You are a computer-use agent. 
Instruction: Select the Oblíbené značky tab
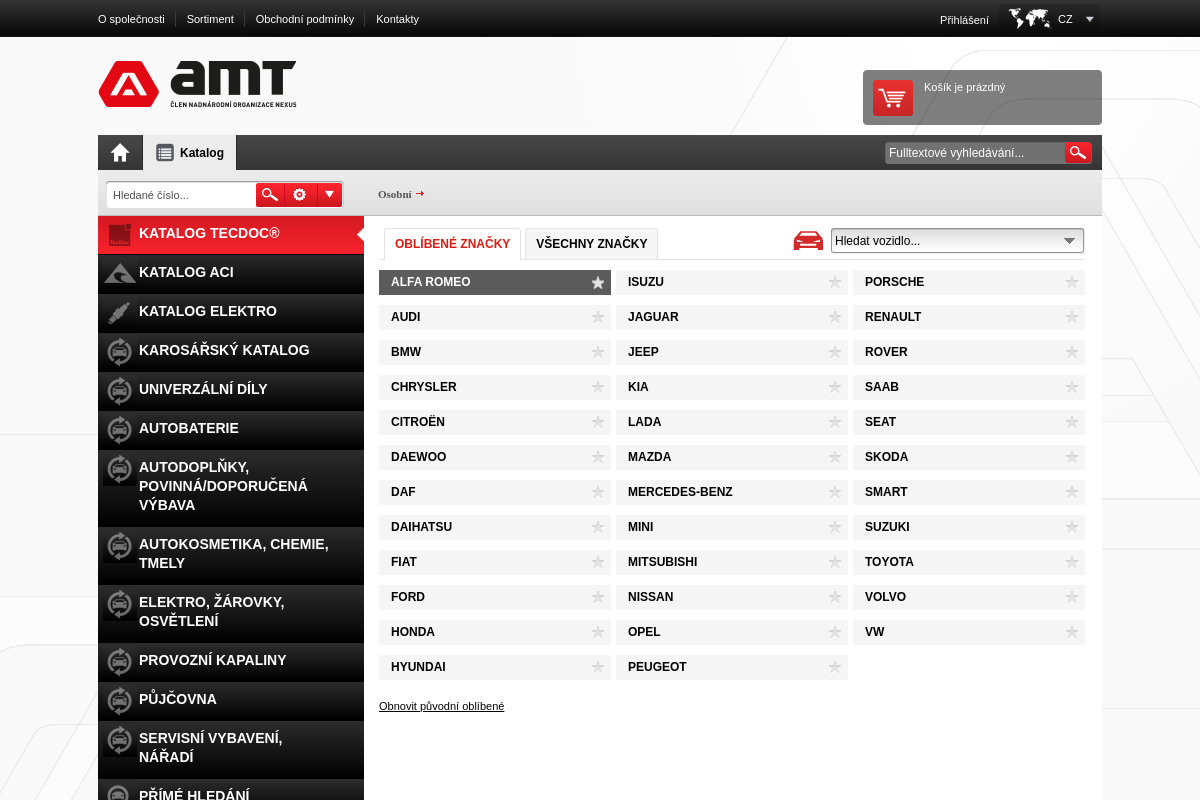tap(452, 244)
